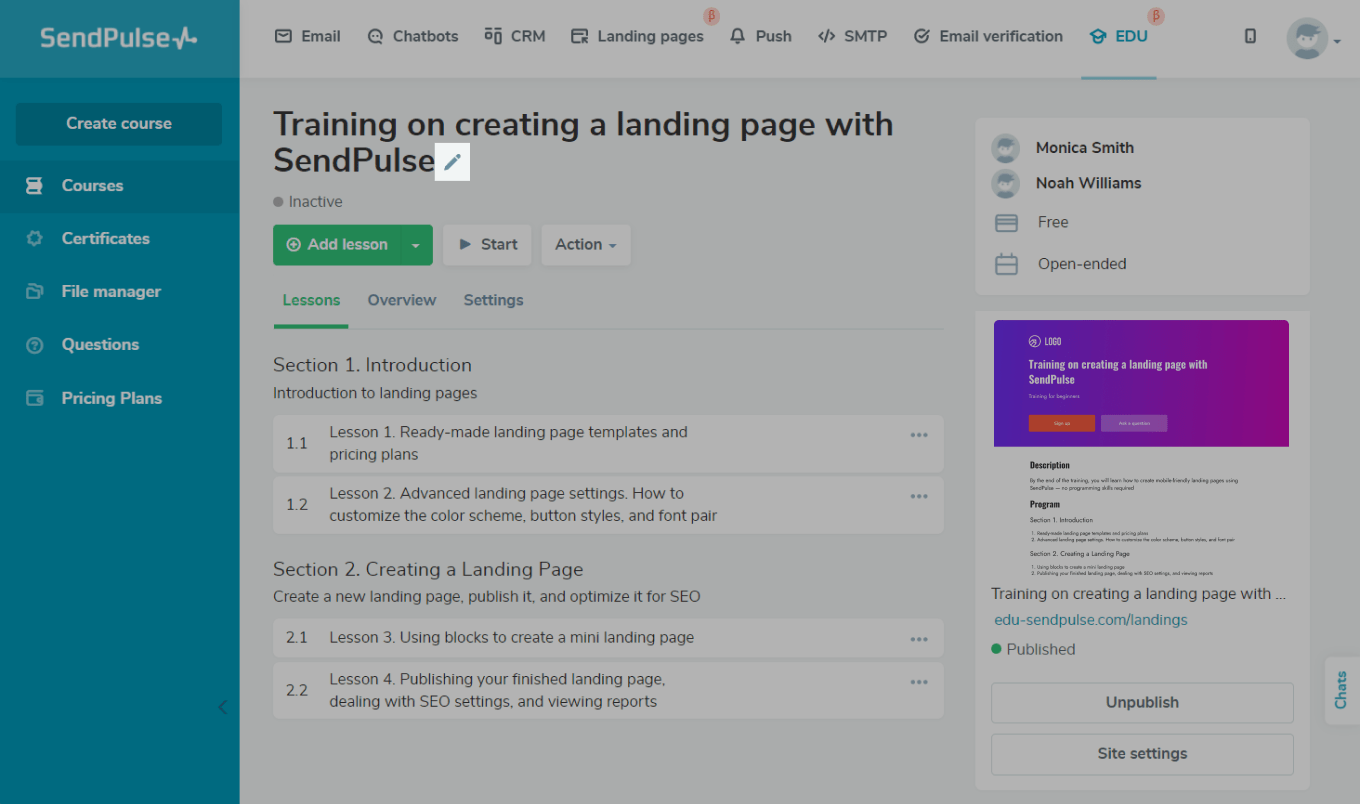Click the Add lesson button

point(337,245)
